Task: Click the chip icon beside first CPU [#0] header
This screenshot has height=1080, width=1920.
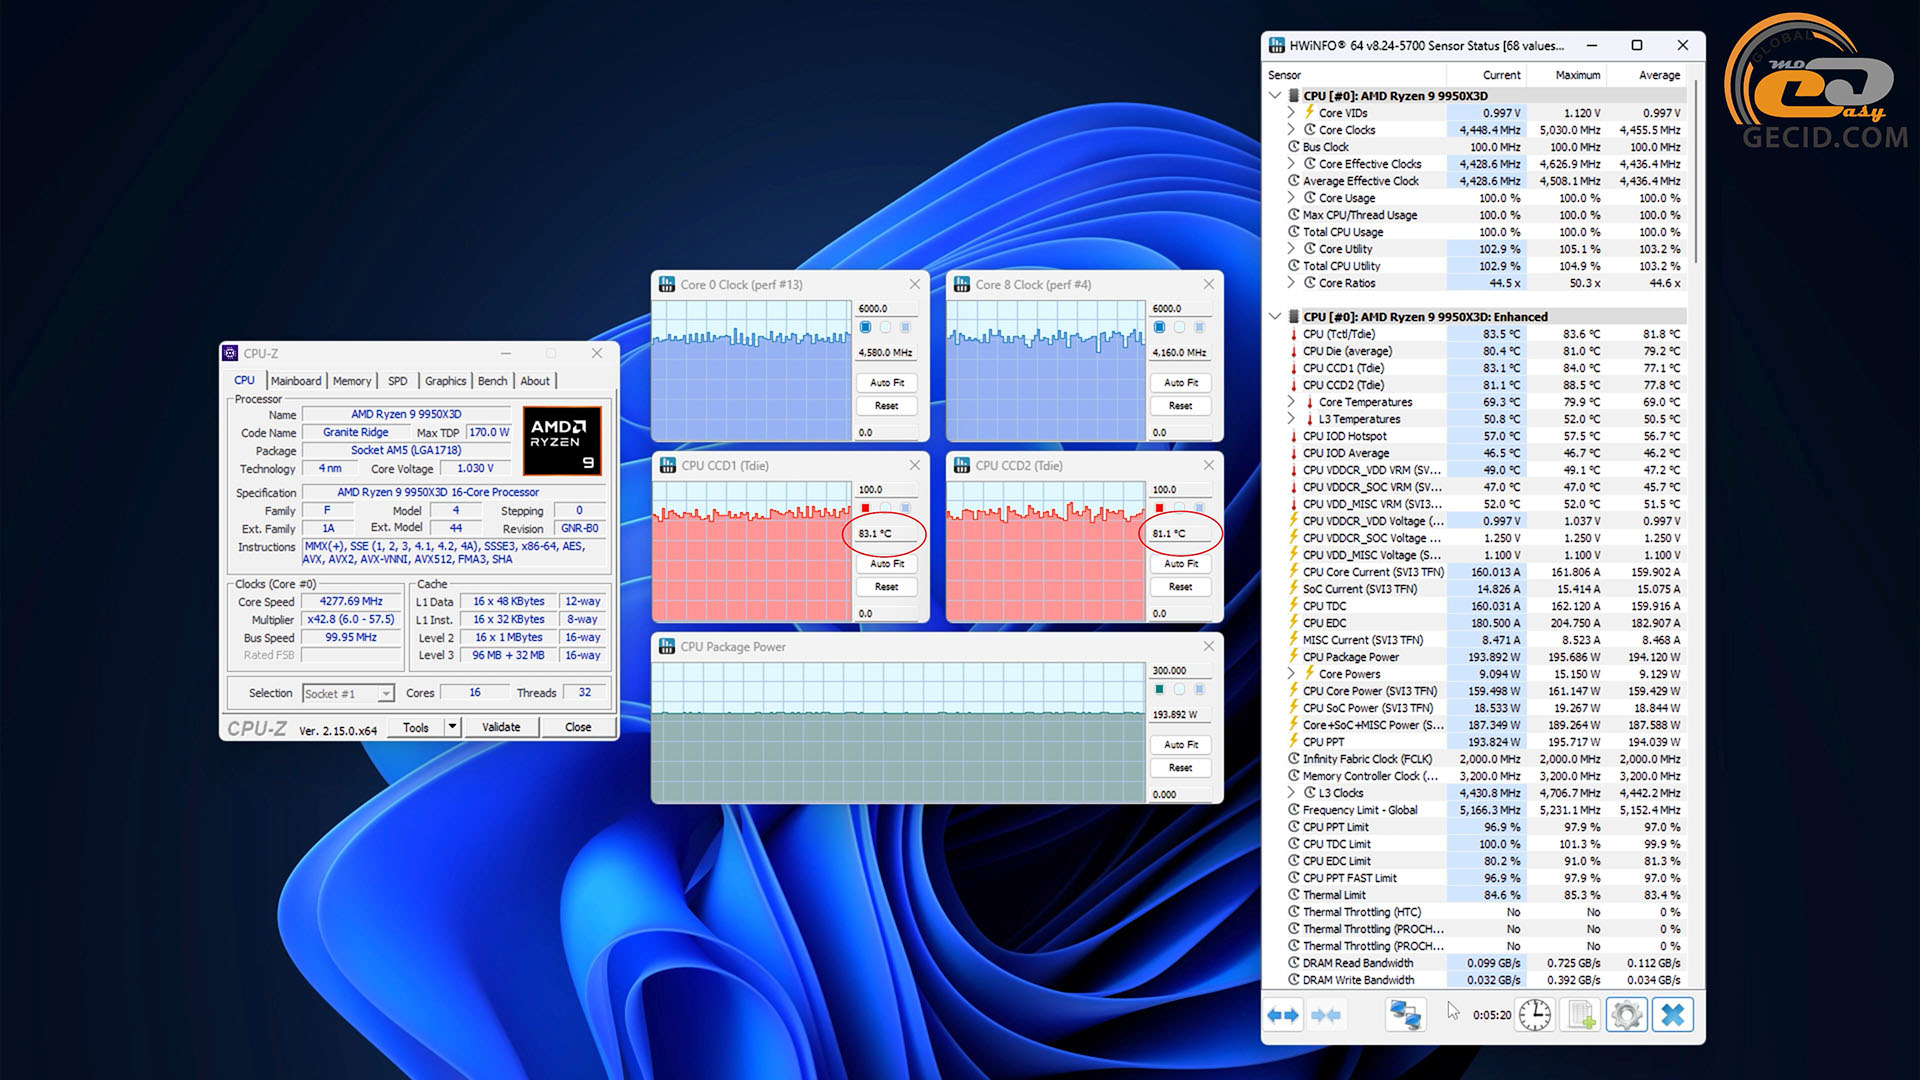Action: pos(1293,96)
